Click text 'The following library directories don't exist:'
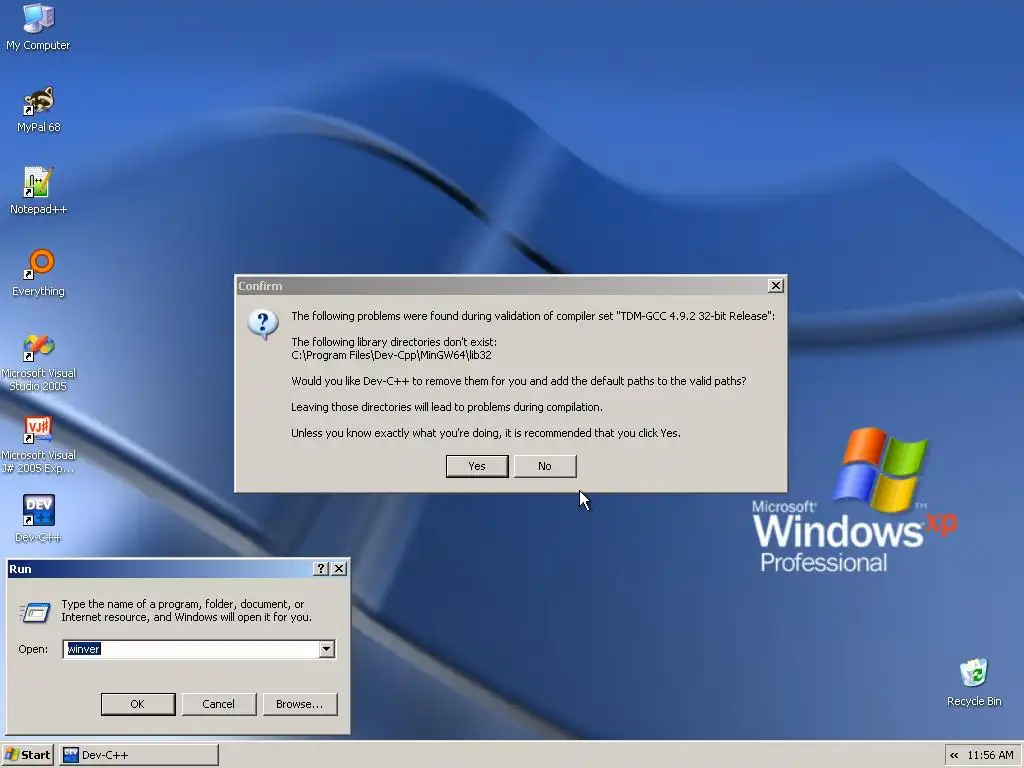Viewport: 1024px width, 768px height. [394, 342]
